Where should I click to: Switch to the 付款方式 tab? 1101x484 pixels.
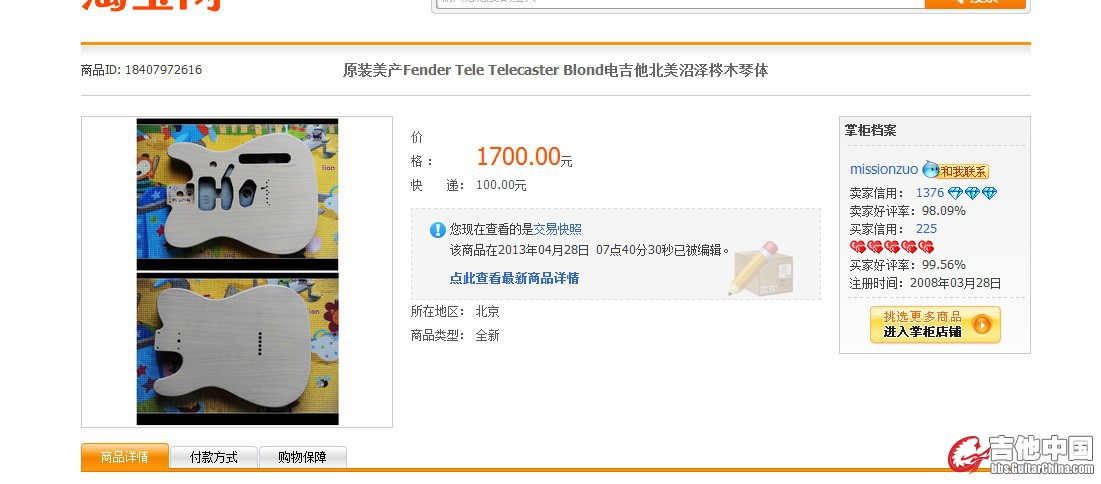click(x=214, y=457)
